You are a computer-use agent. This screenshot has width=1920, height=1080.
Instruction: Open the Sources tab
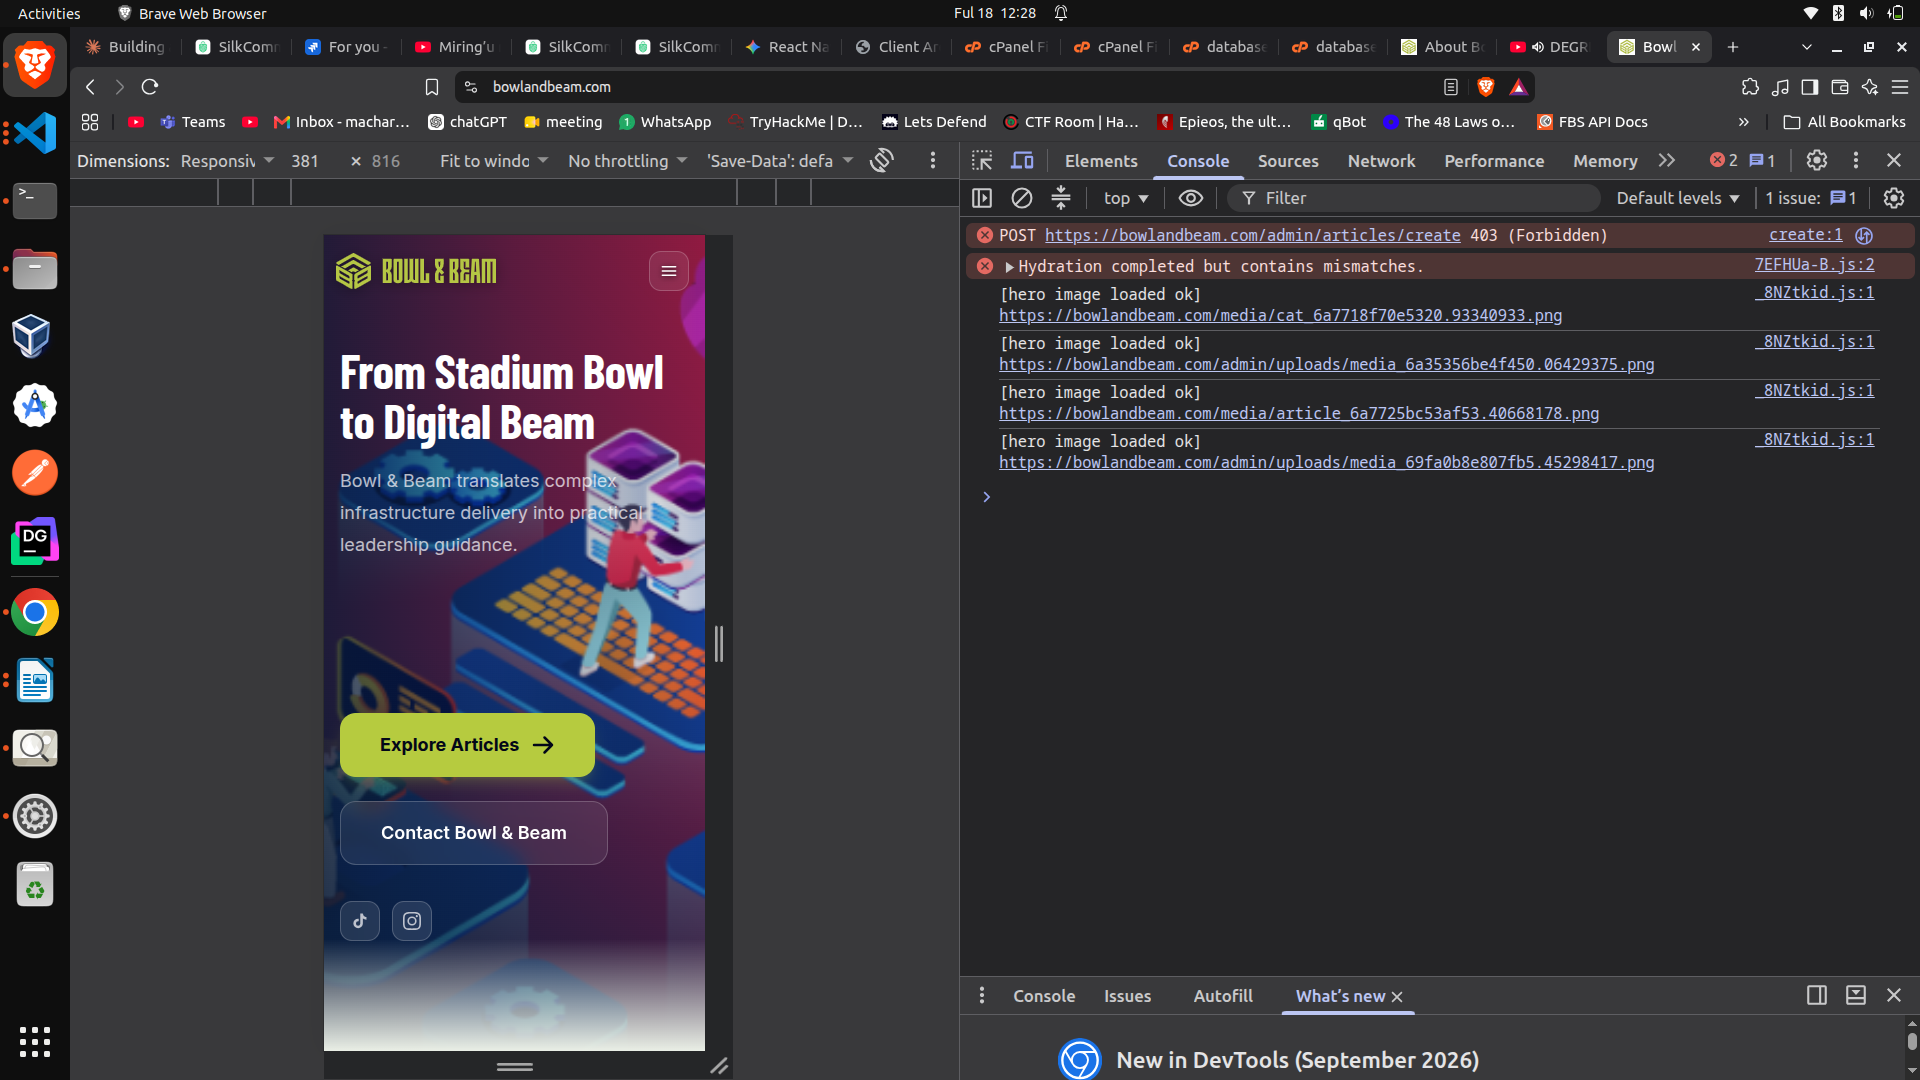click(1288, 161)
